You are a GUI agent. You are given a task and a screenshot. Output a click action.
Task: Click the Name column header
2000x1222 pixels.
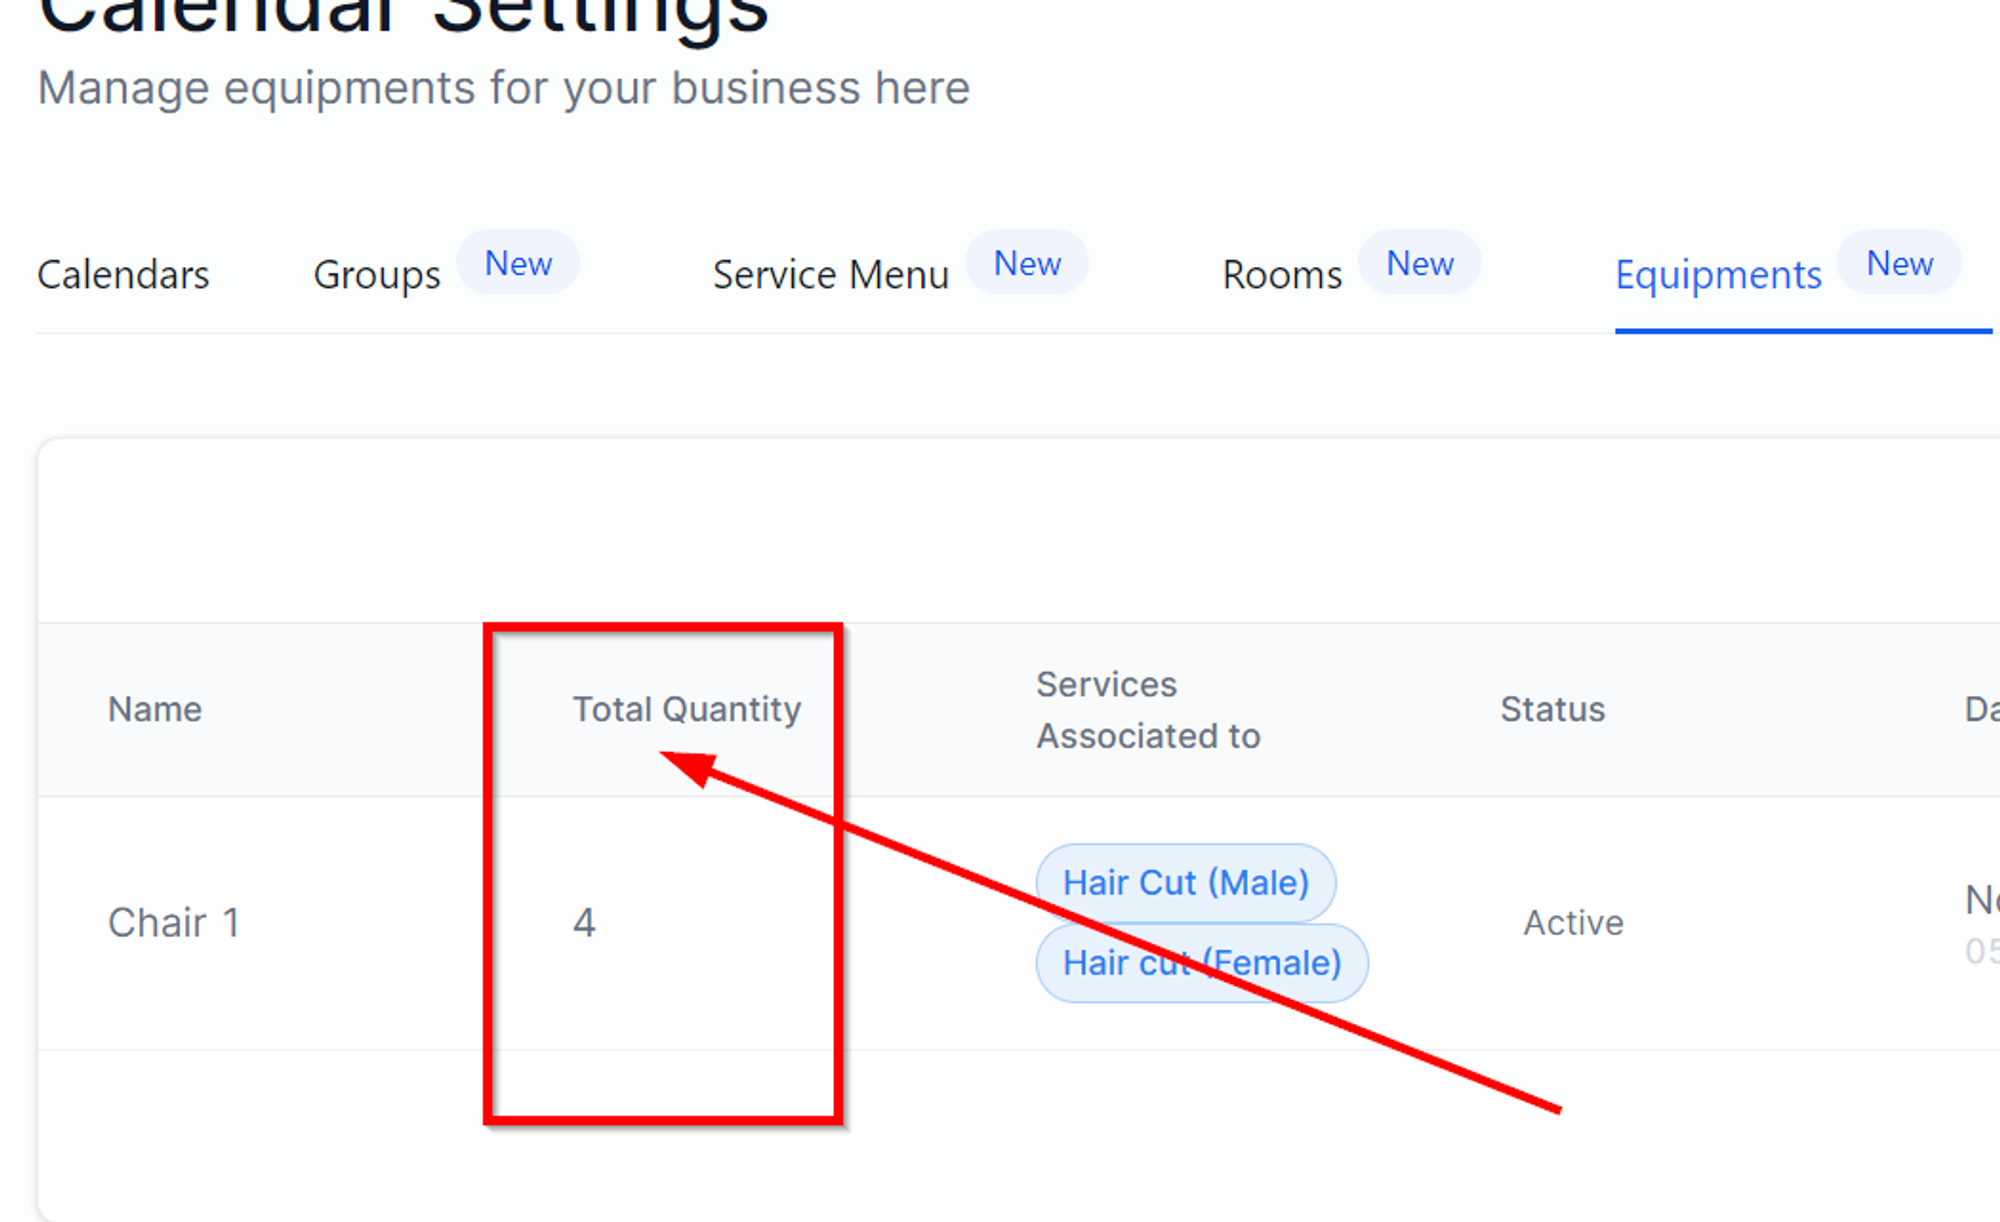(155, 709)
